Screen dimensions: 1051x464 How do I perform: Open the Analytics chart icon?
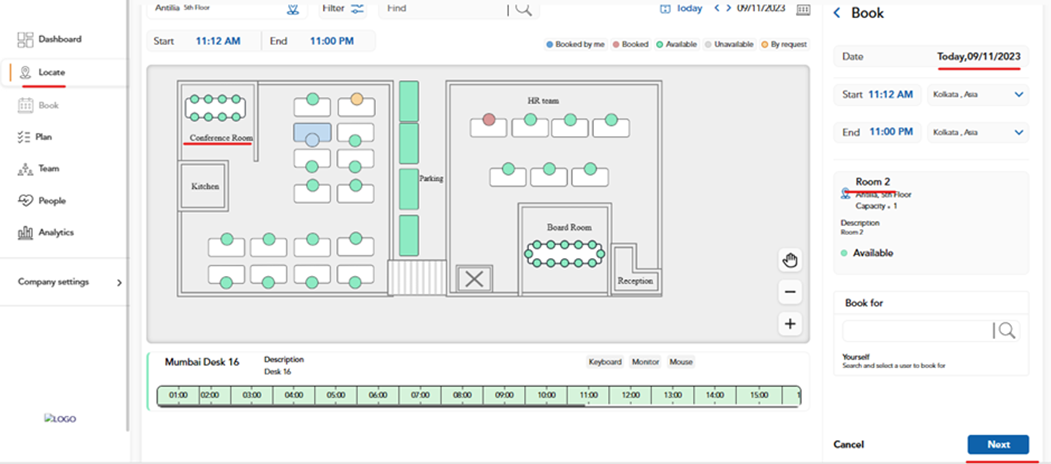click(x=25, y=233)
